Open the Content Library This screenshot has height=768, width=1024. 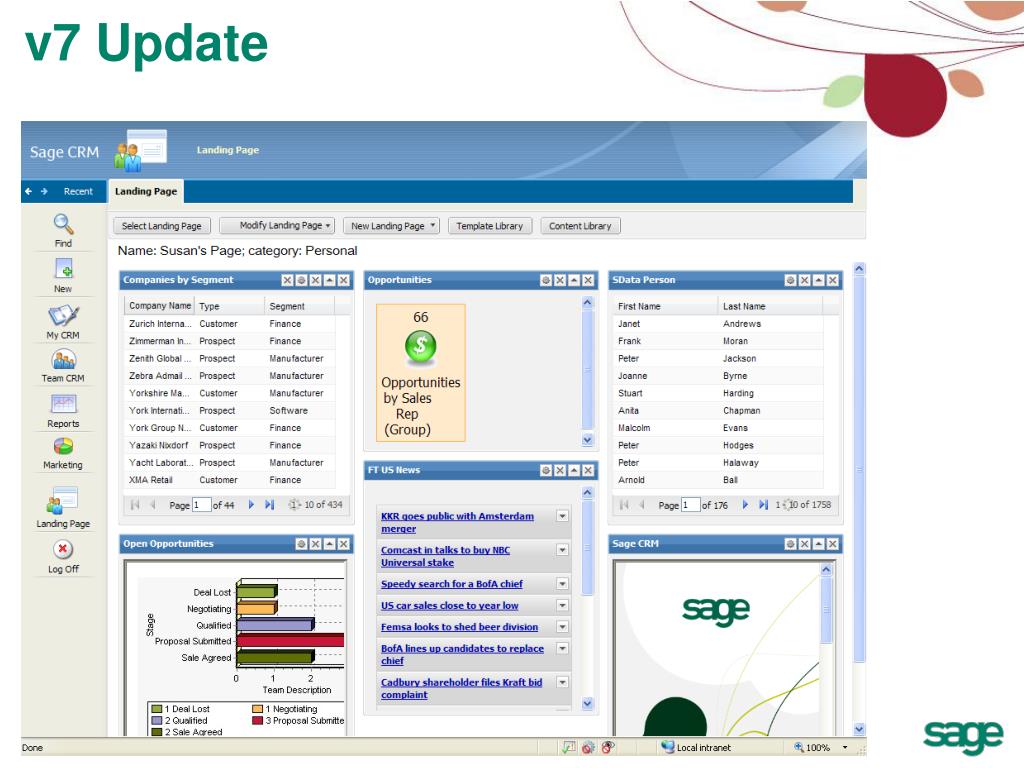580,226
